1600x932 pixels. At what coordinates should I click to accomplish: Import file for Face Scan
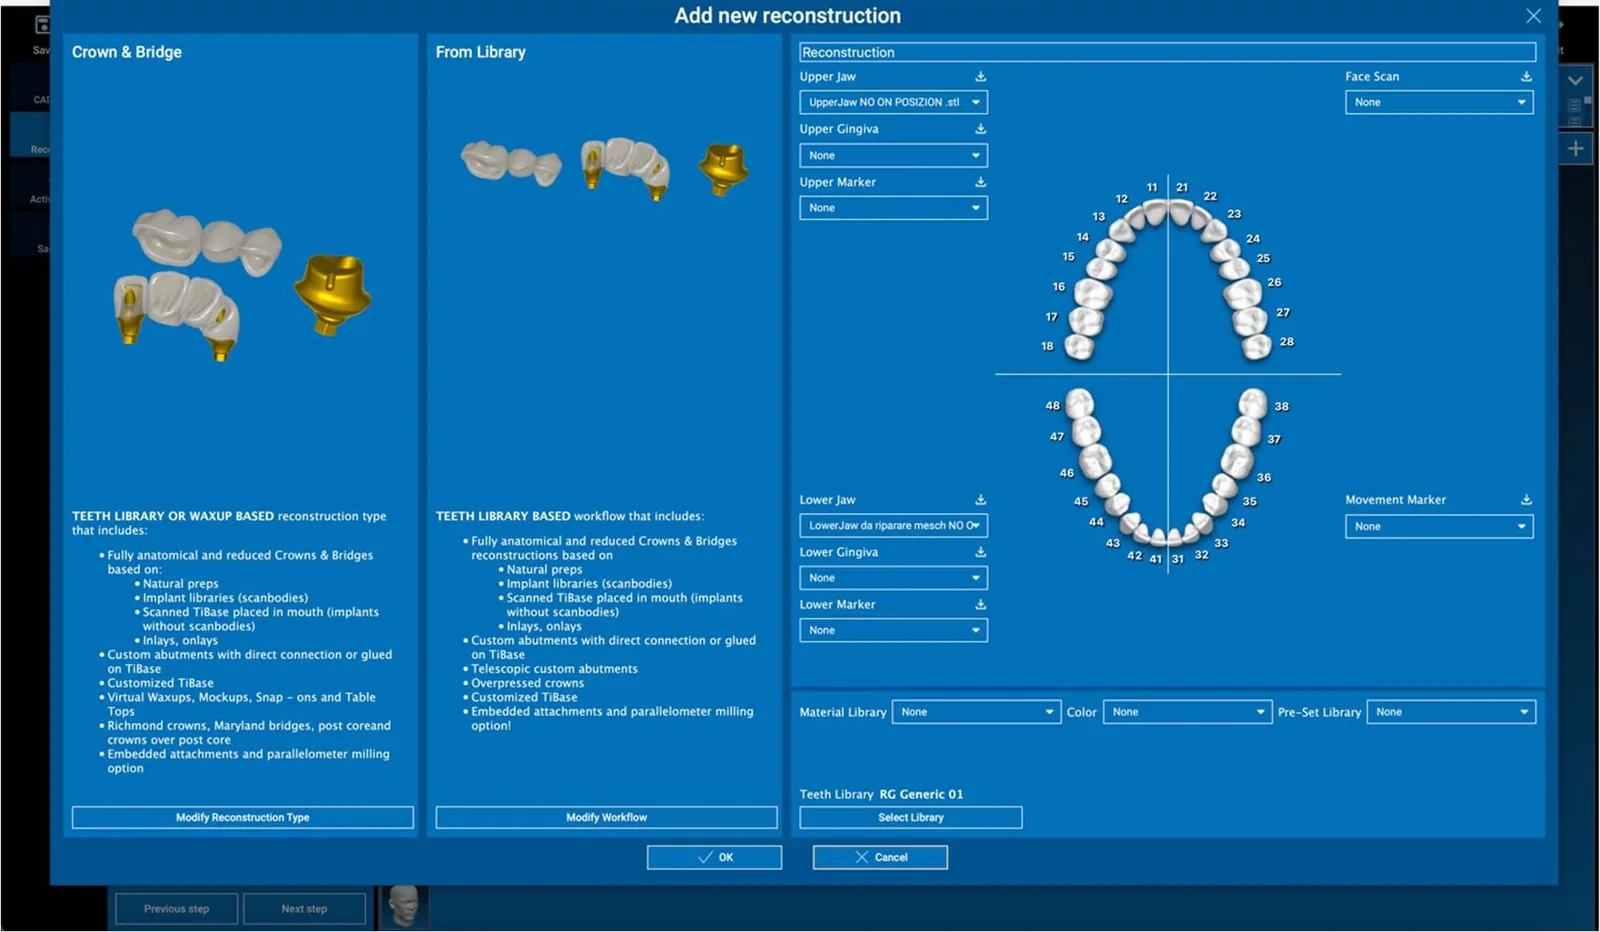click(1526, 76)
